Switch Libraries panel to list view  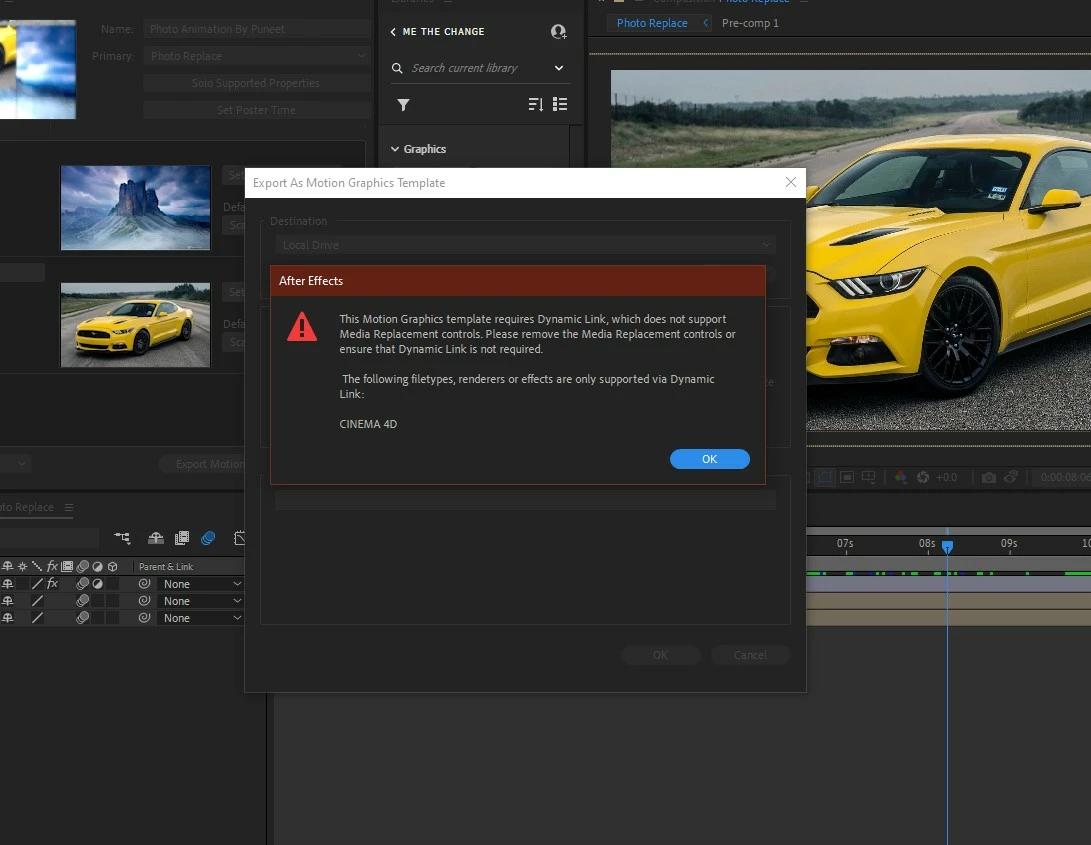(x=560, y=104)
